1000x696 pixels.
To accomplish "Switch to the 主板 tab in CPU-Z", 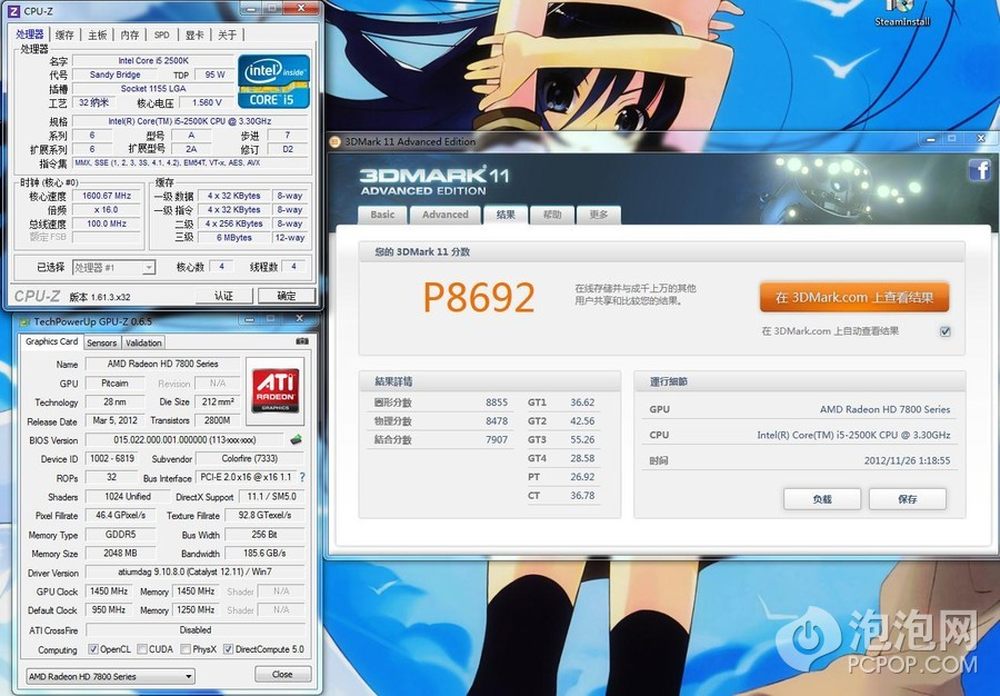I will pos(97,35).
